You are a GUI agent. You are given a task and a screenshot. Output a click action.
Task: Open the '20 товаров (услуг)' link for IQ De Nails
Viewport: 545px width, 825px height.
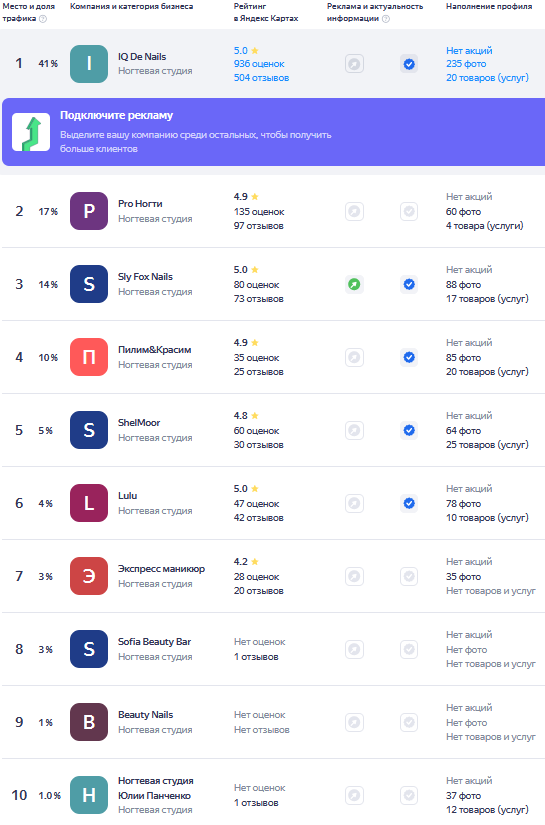(x=487, y=77)
